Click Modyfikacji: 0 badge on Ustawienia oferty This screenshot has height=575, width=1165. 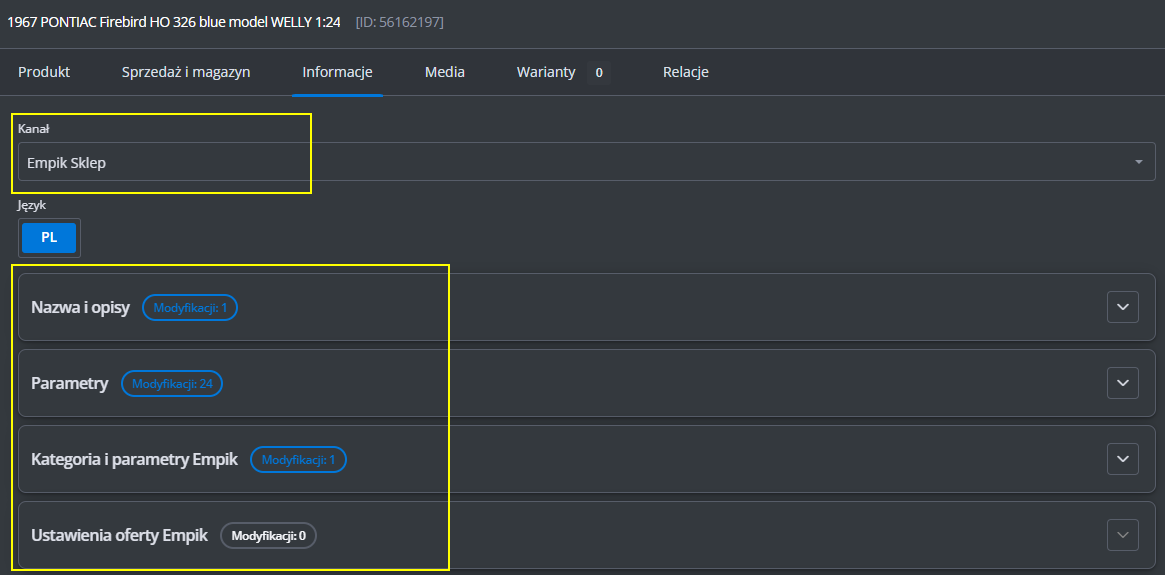coord(268,536)
